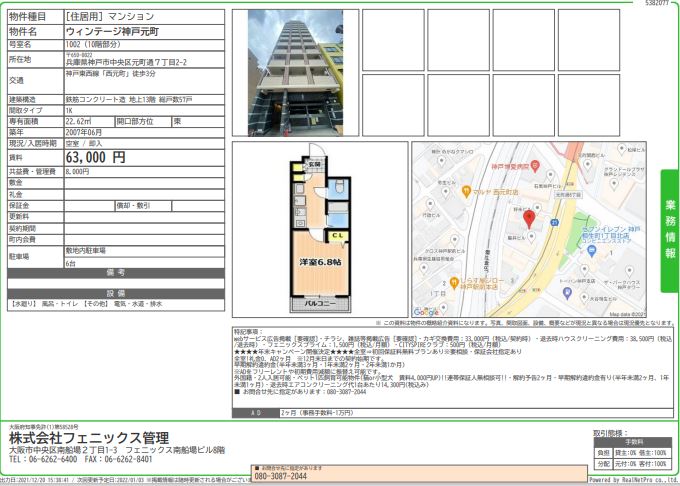
Task: Click the status 空室 / 即入
Action: [84, 144]
